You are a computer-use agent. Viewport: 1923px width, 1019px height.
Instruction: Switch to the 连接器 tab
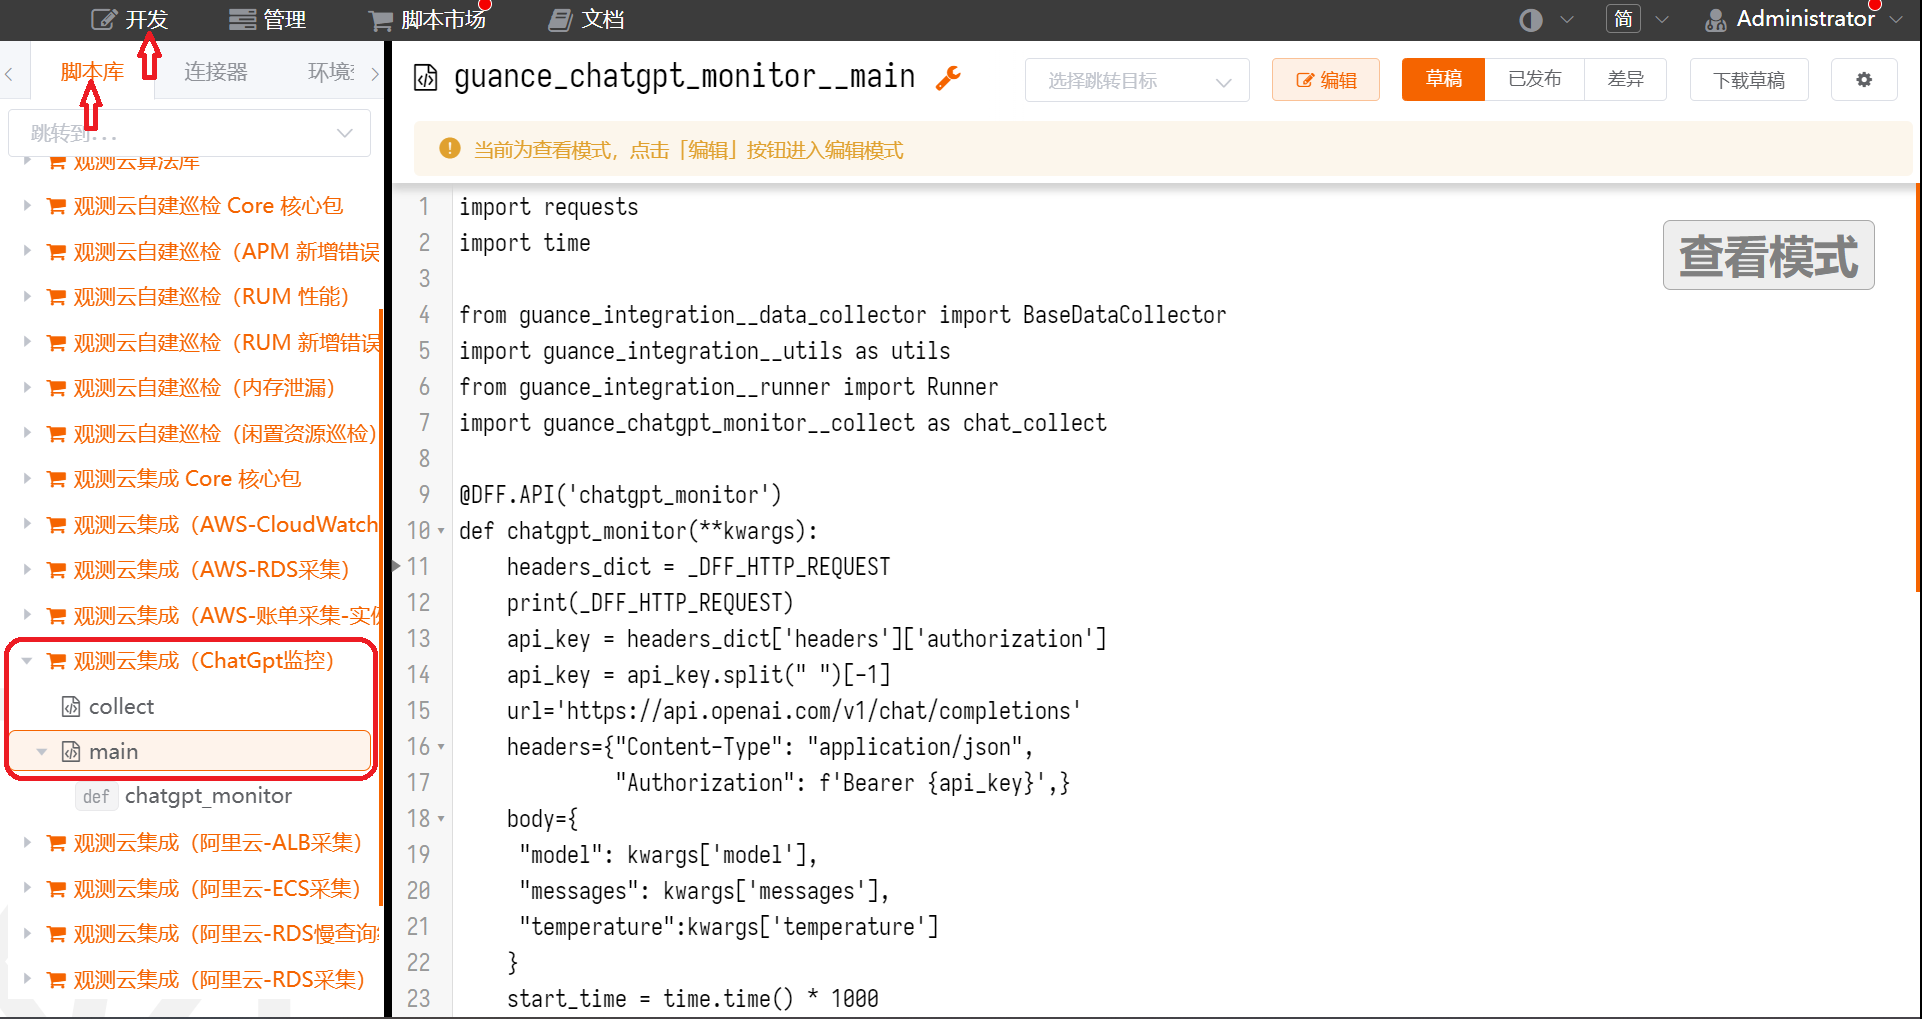pyautogui.click(x=215, y=72)
